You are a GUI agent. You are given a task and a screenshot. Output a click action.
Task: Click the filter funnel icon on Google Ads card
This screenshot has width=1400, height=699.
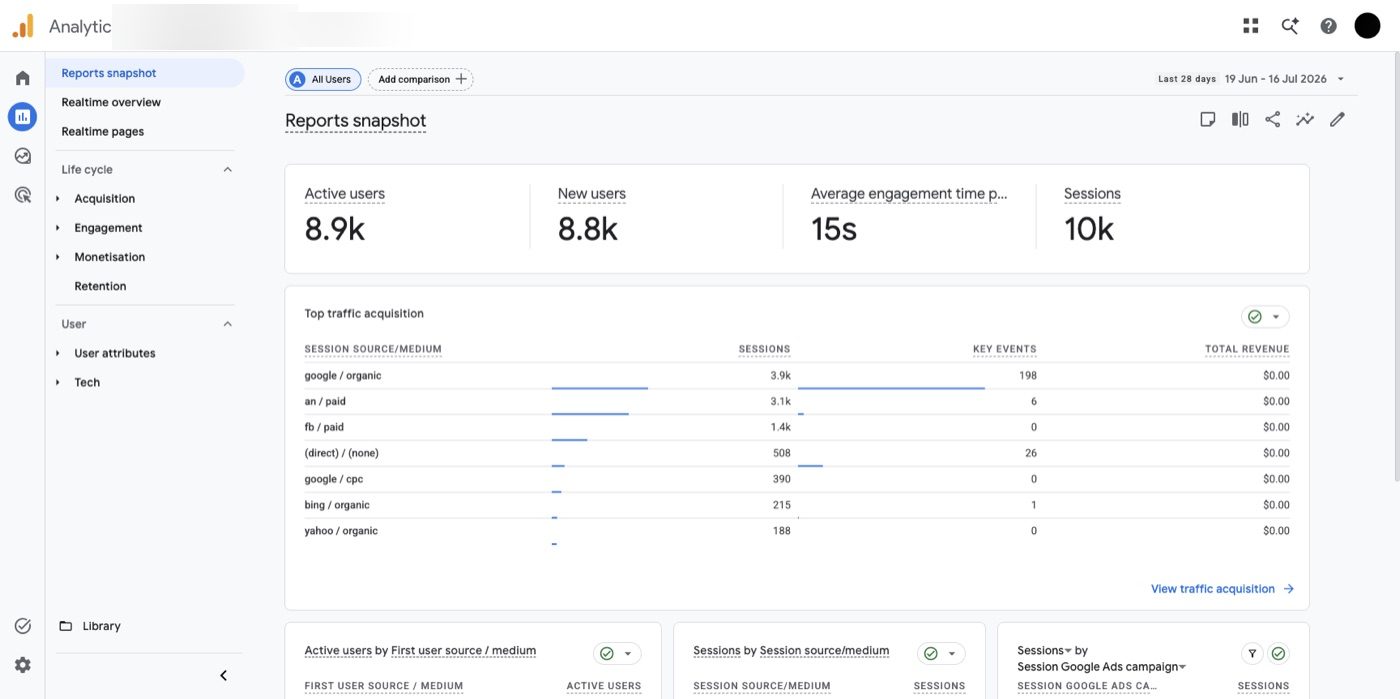click(x=1252, y=654)
